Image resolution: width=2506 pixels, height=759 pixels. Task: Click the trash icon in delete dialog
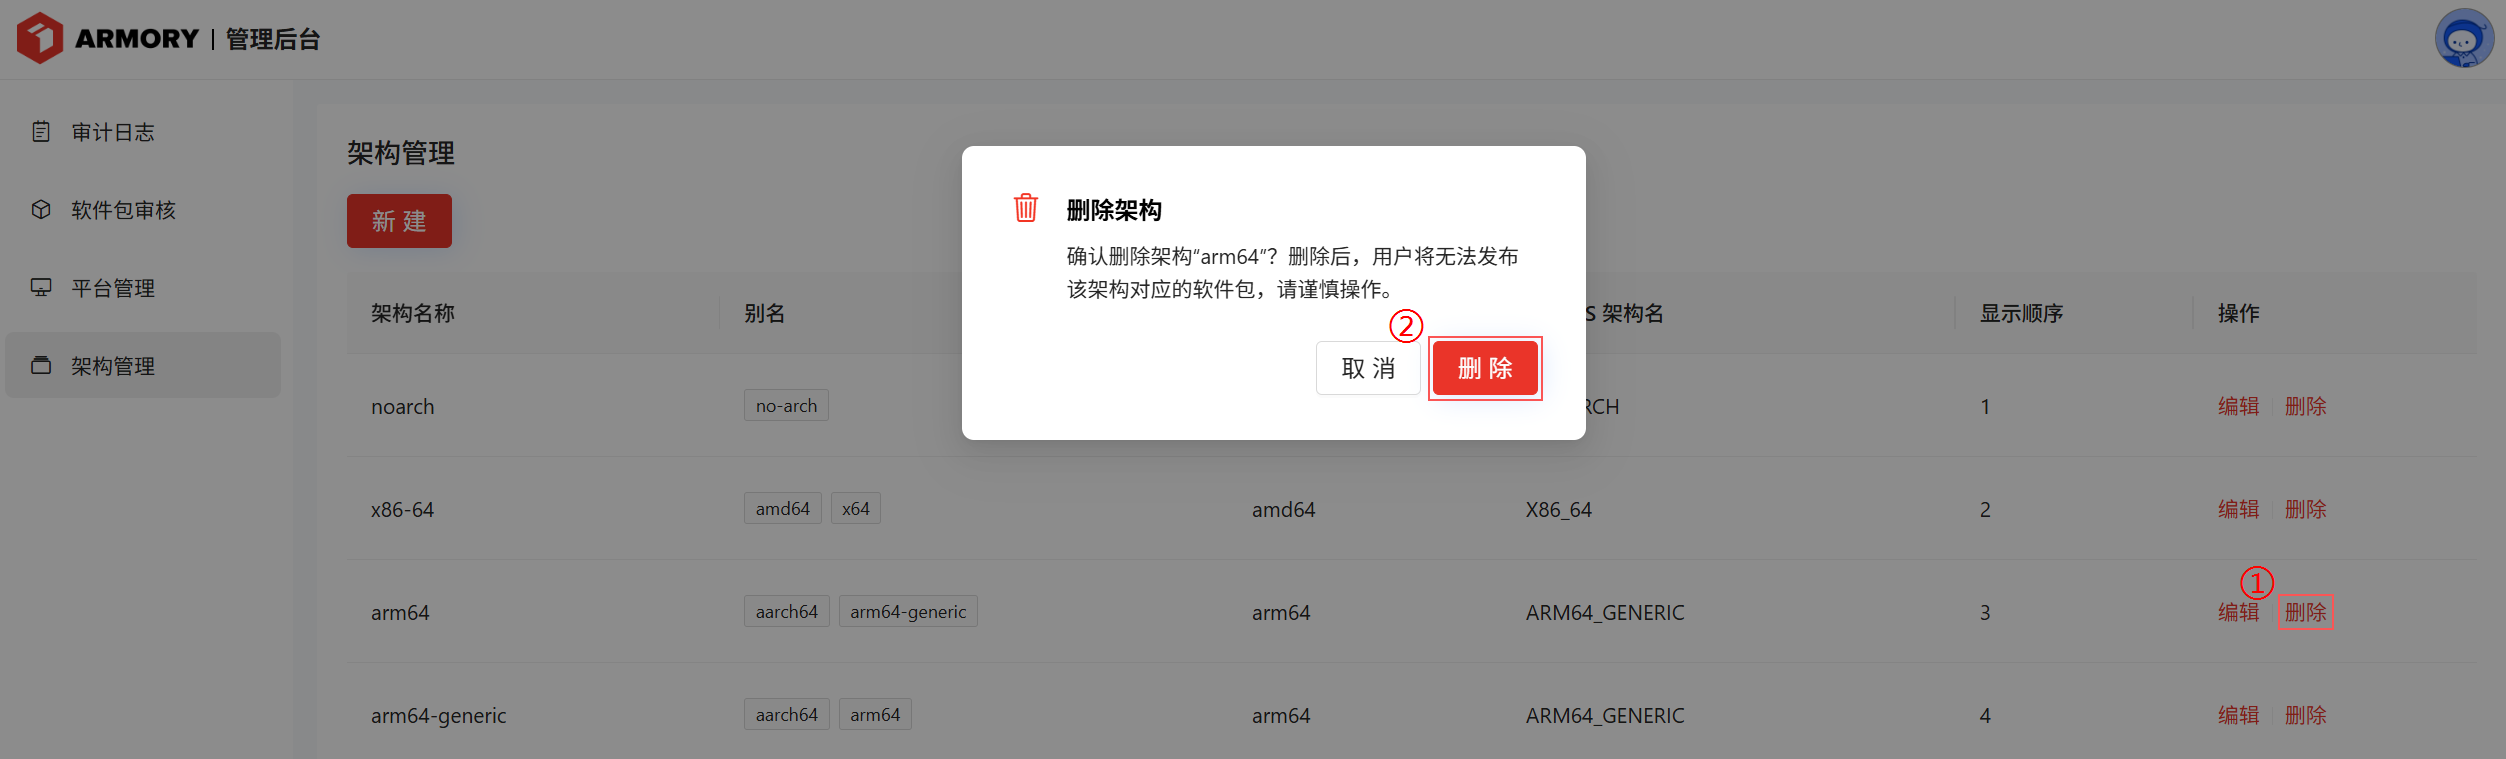coord(1025,208)
